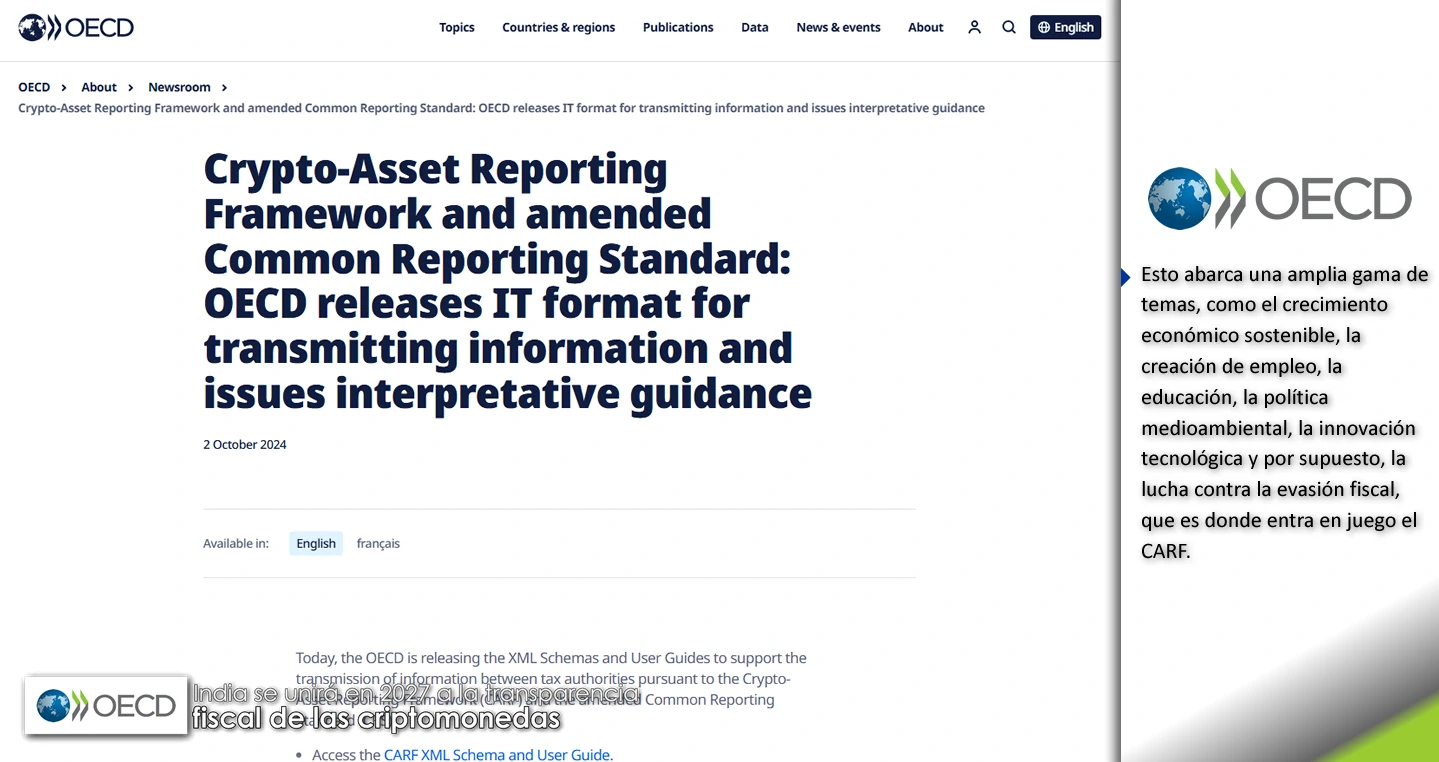1439x762 pixels.
Task: Go to Newsroom breadcrumb link
Action: [179, 87]
